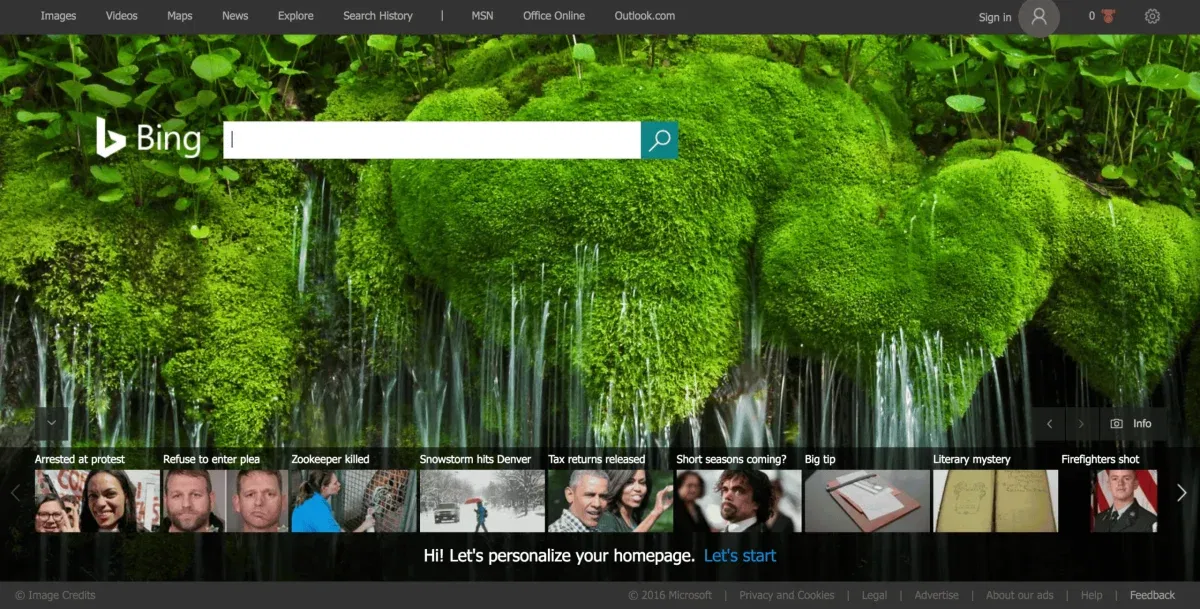
Task: Open the Big tip thumbnail
Action: [x=867, y=501]
